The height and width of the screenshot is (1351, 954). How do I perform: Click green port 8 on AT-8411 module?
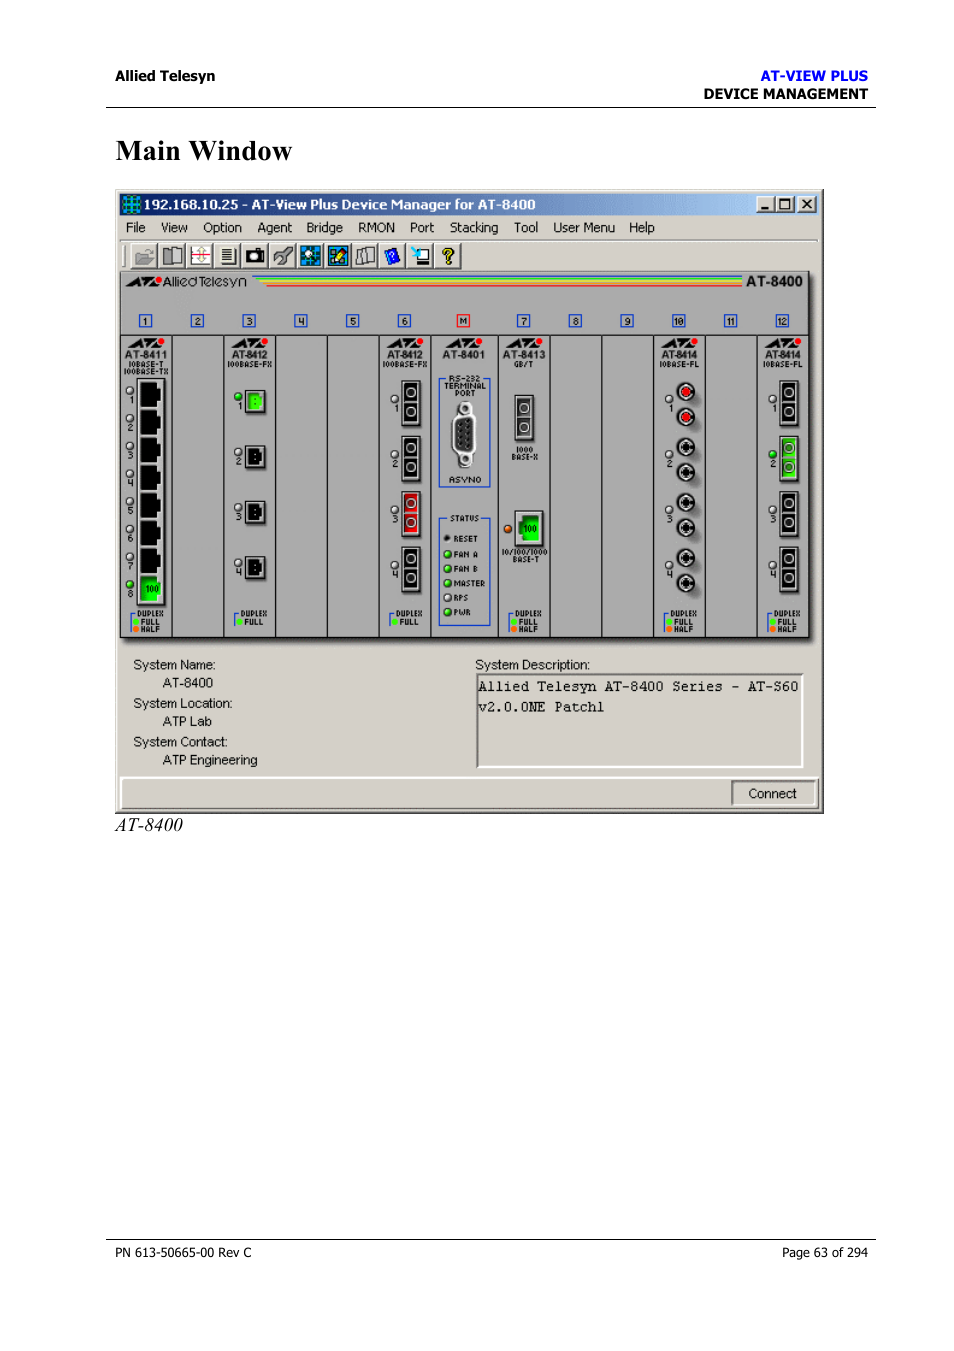(151, 589)
